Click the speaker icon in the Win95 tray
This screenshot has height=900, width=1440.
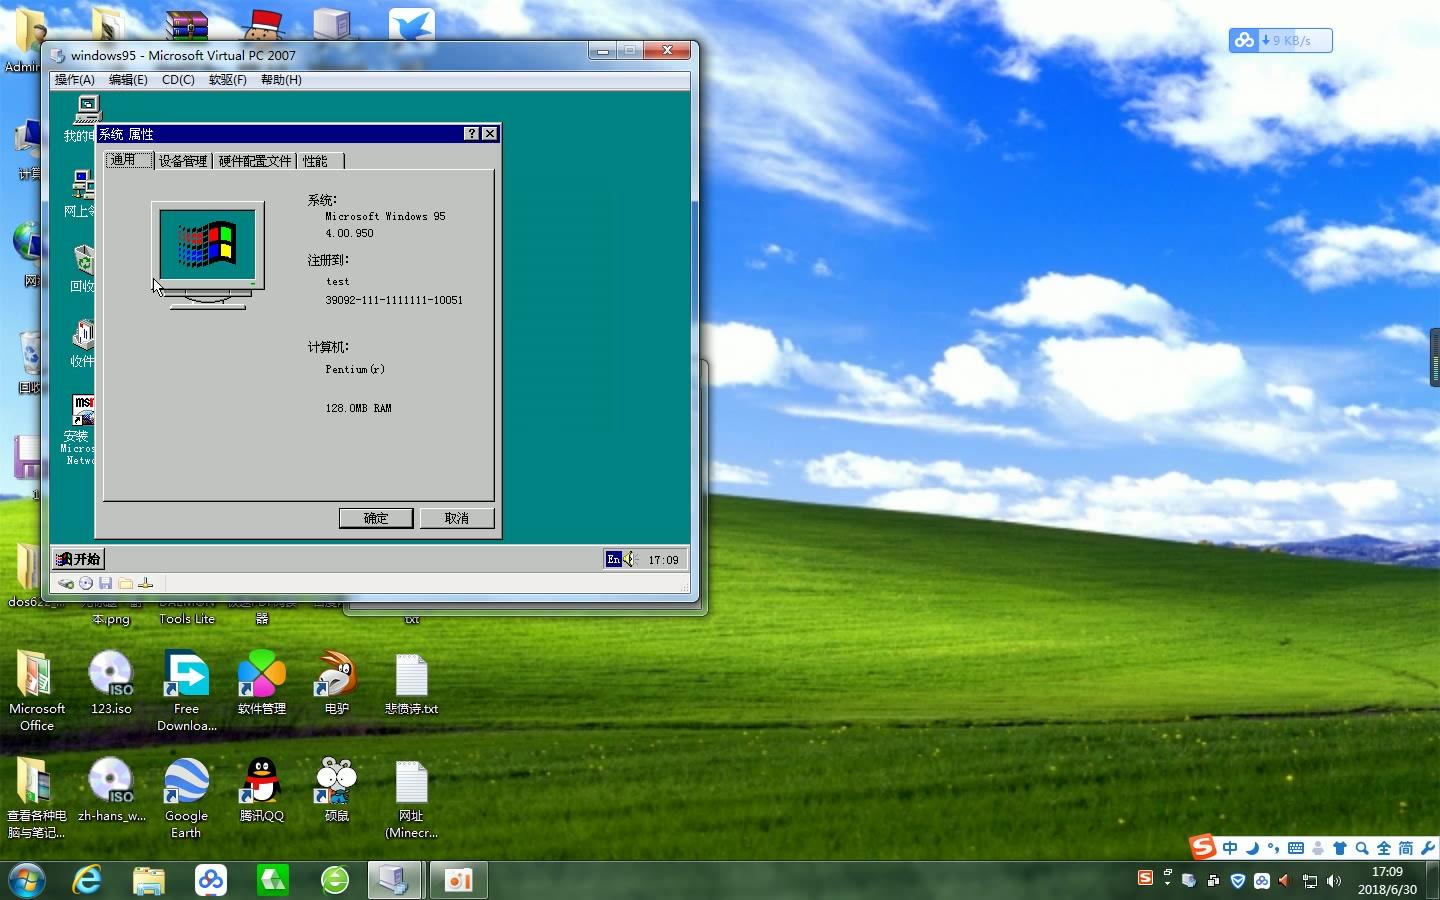point(630,559)
